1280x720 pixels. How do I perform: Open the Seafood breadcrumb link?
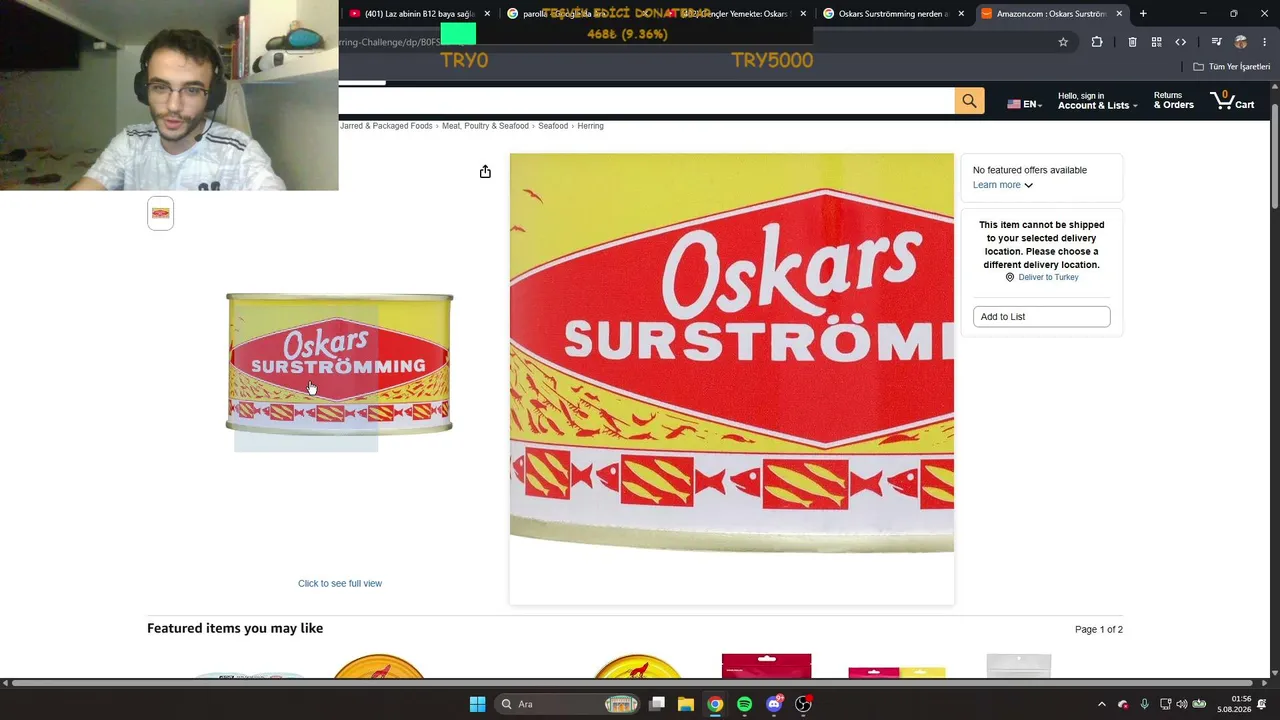point(553,126)
